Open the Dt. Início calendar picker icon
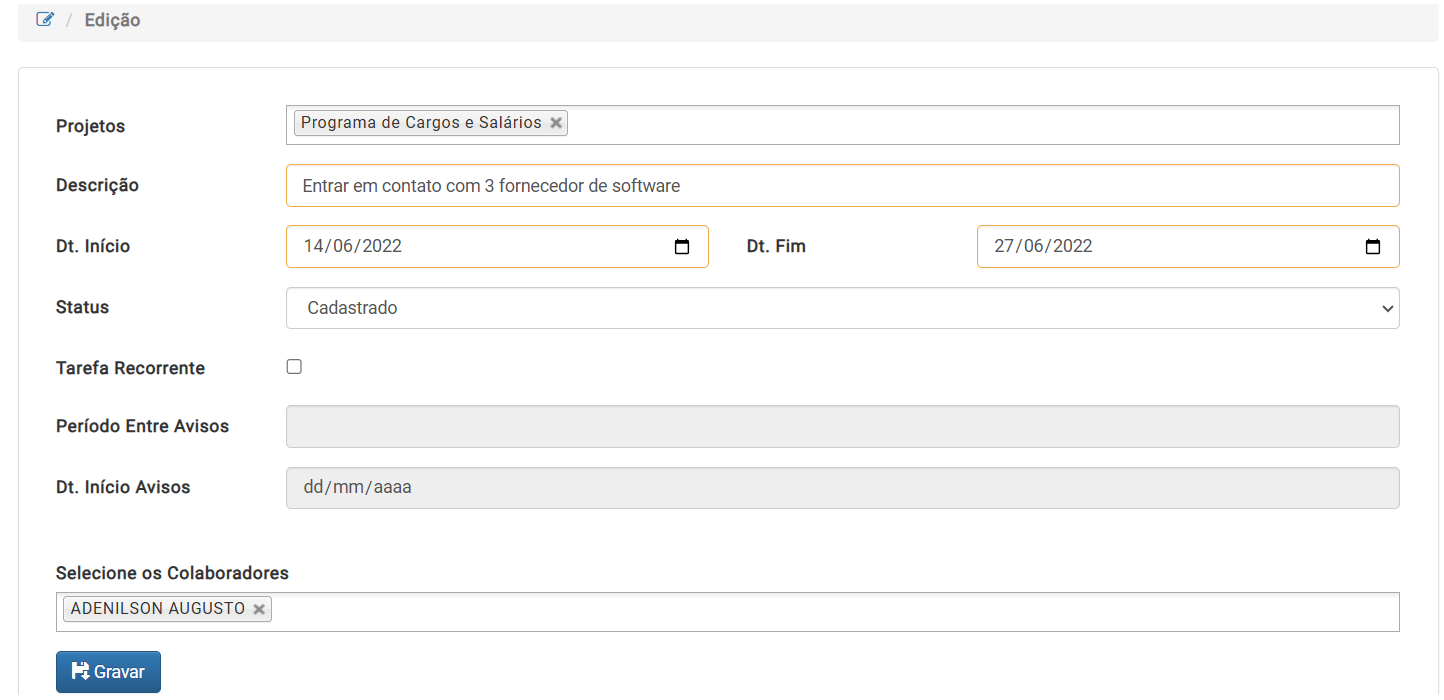 (x=682, y=247)
